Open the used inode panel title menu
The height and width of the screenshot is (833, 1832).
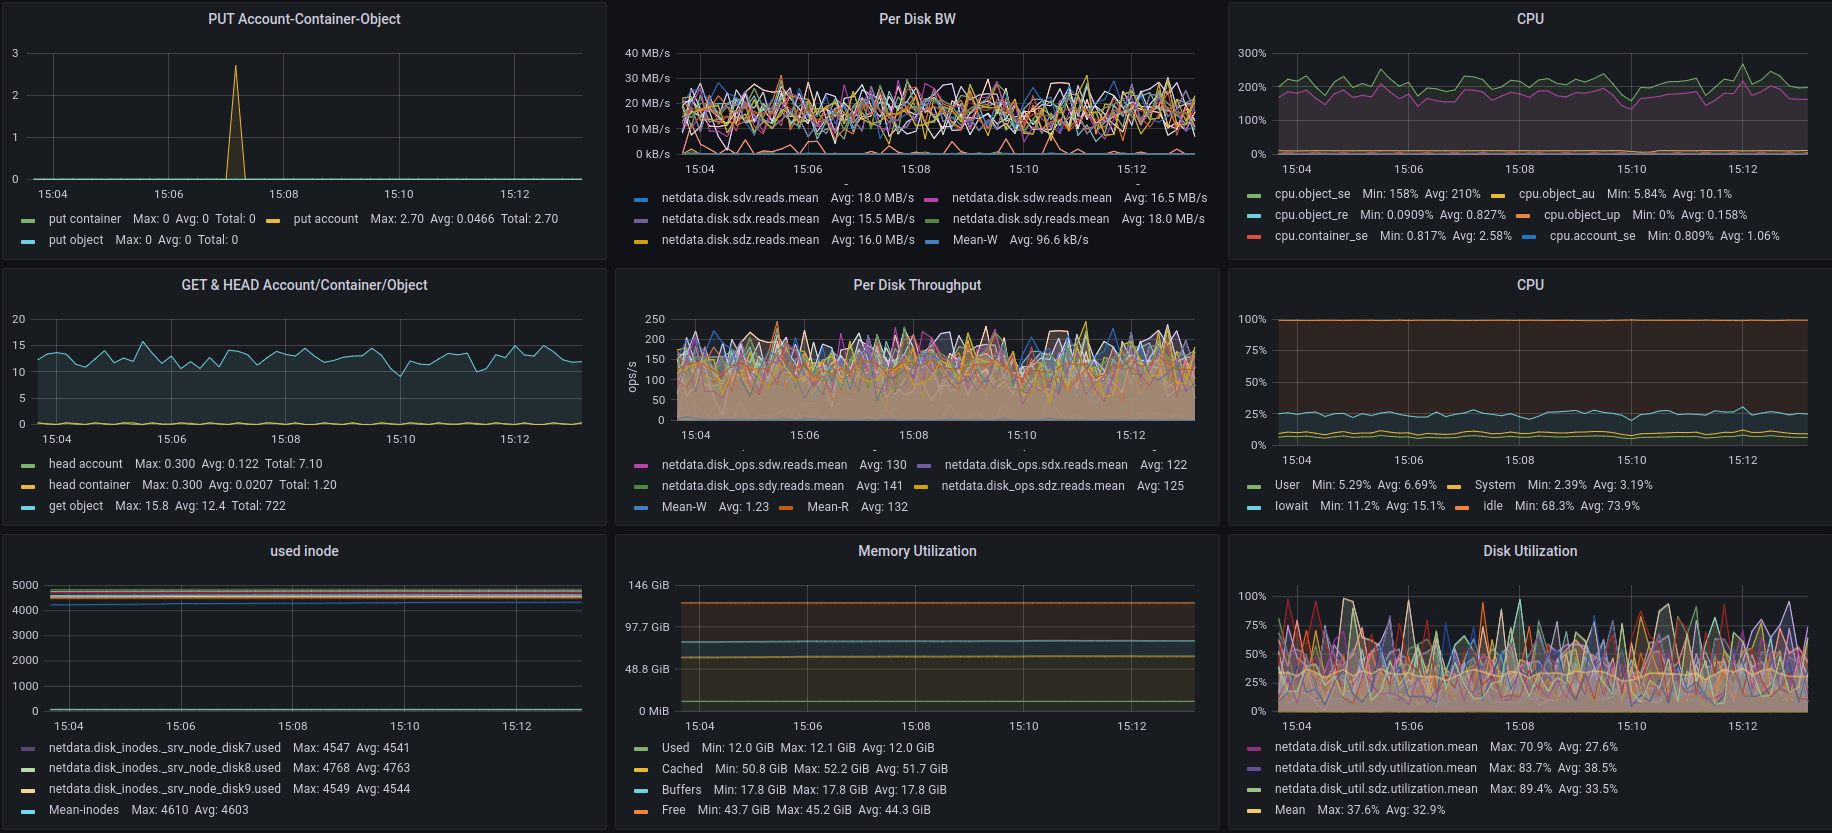coord(304,551)
